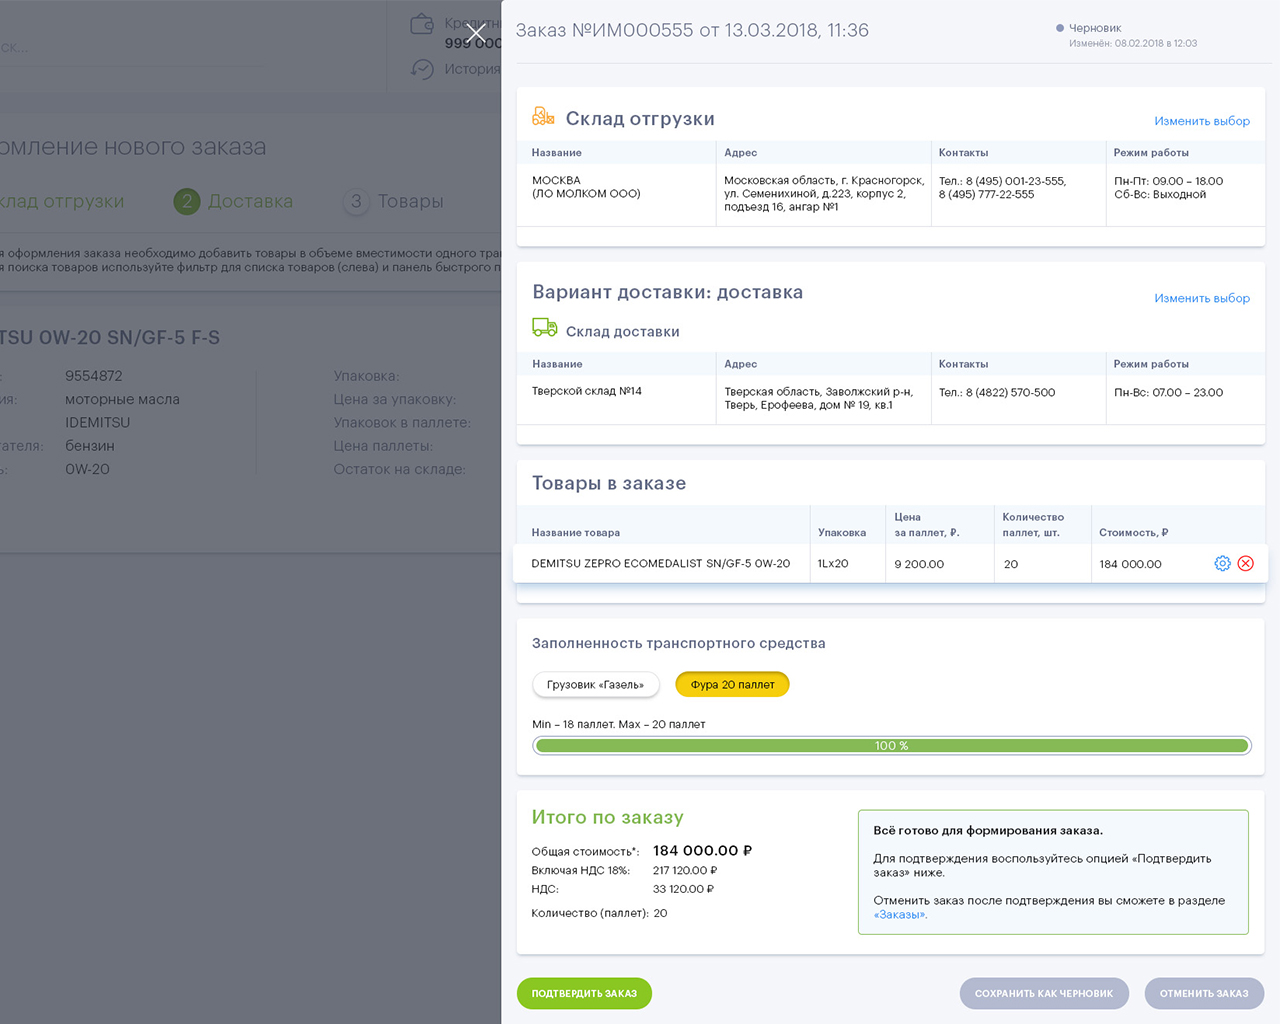Select the Грузовик «Газель» vehicle option
Viewport: 1280px width, 1024px height.
pos(595,685)
